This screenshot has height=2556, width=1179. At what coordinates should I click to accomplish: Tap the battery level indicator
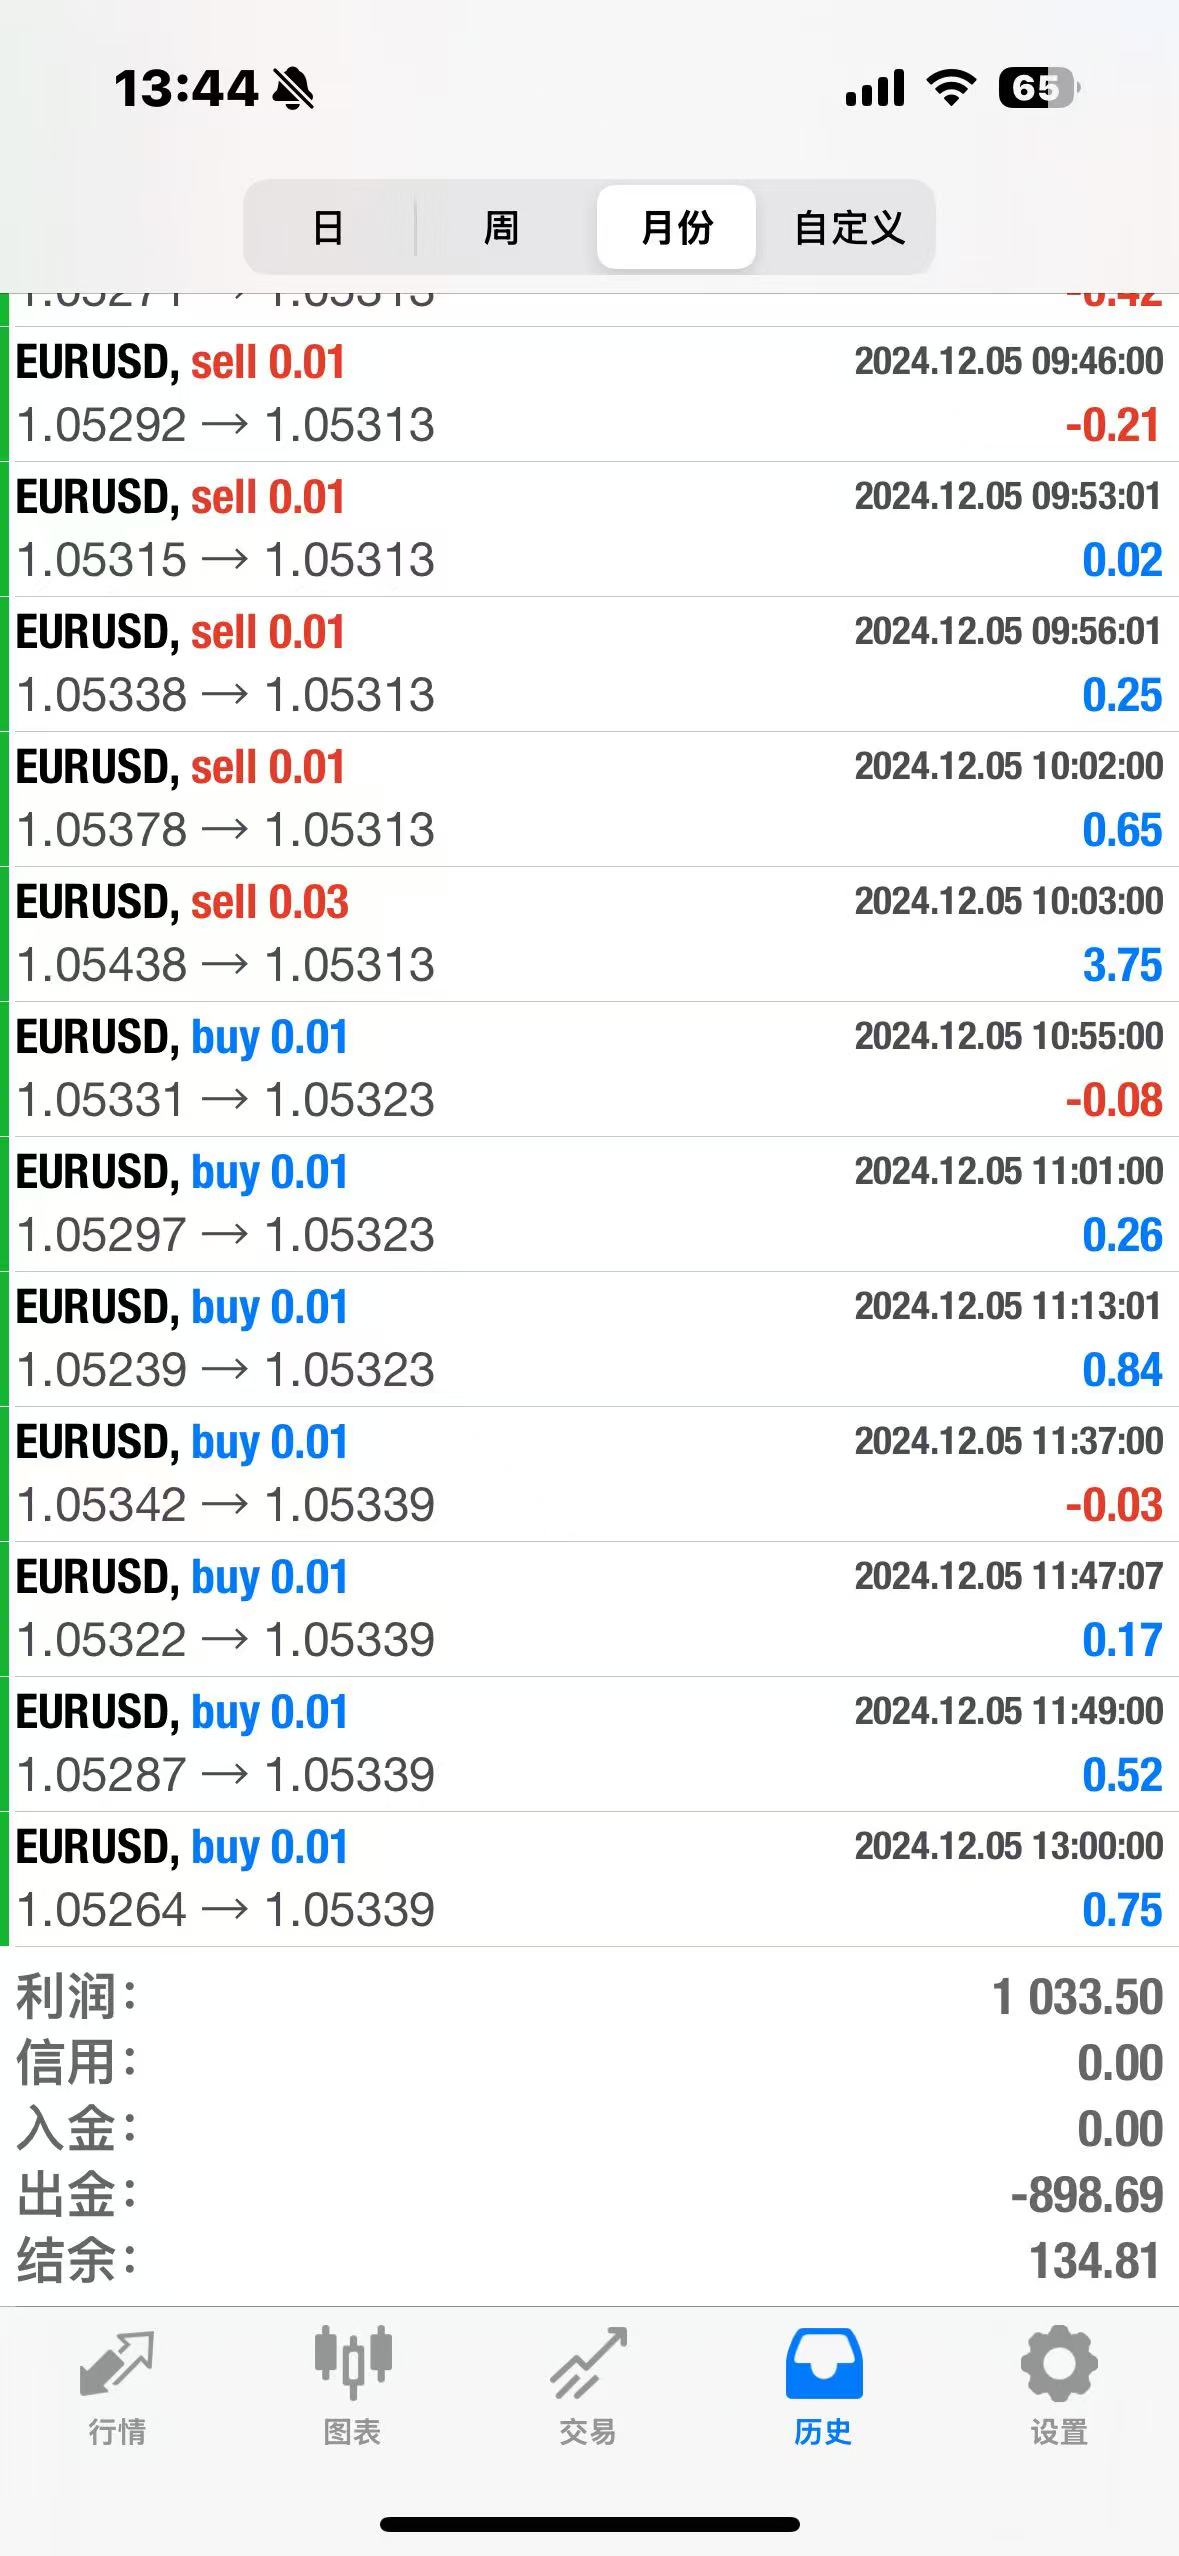pyautogui.click(x=1038, y=88)
